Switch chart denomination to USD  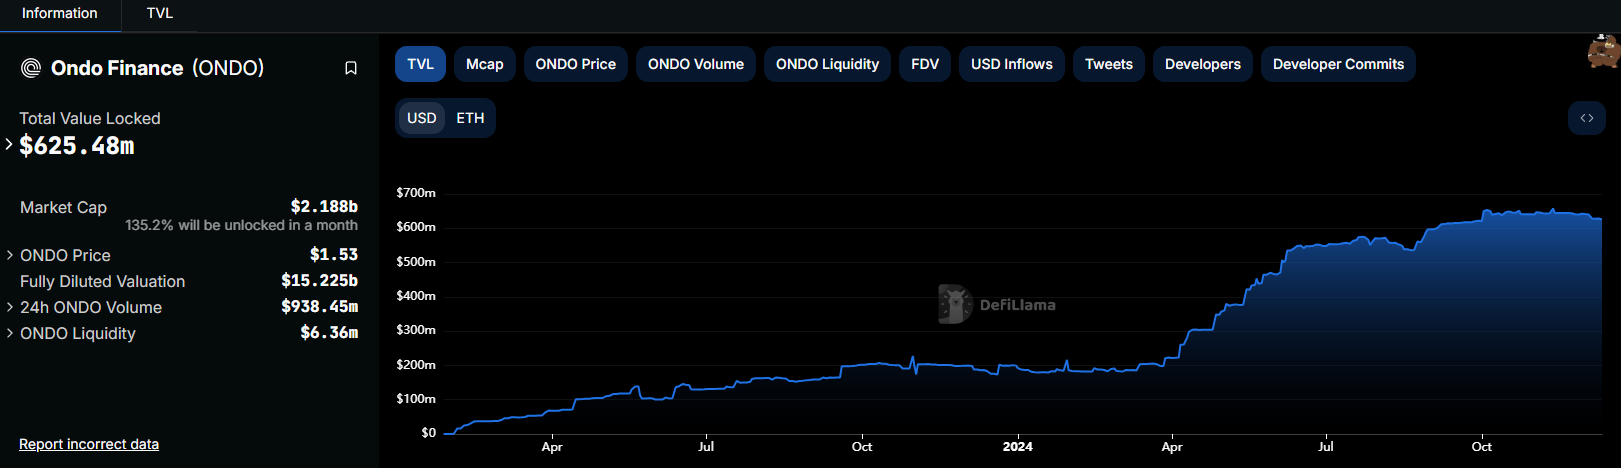point(422,118)
